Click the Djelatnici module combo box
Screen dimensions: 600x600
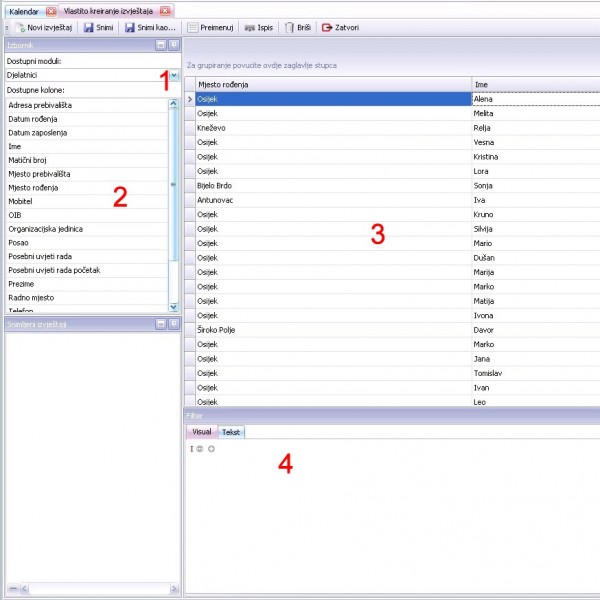pyautogui.click(x=92, y=75)
